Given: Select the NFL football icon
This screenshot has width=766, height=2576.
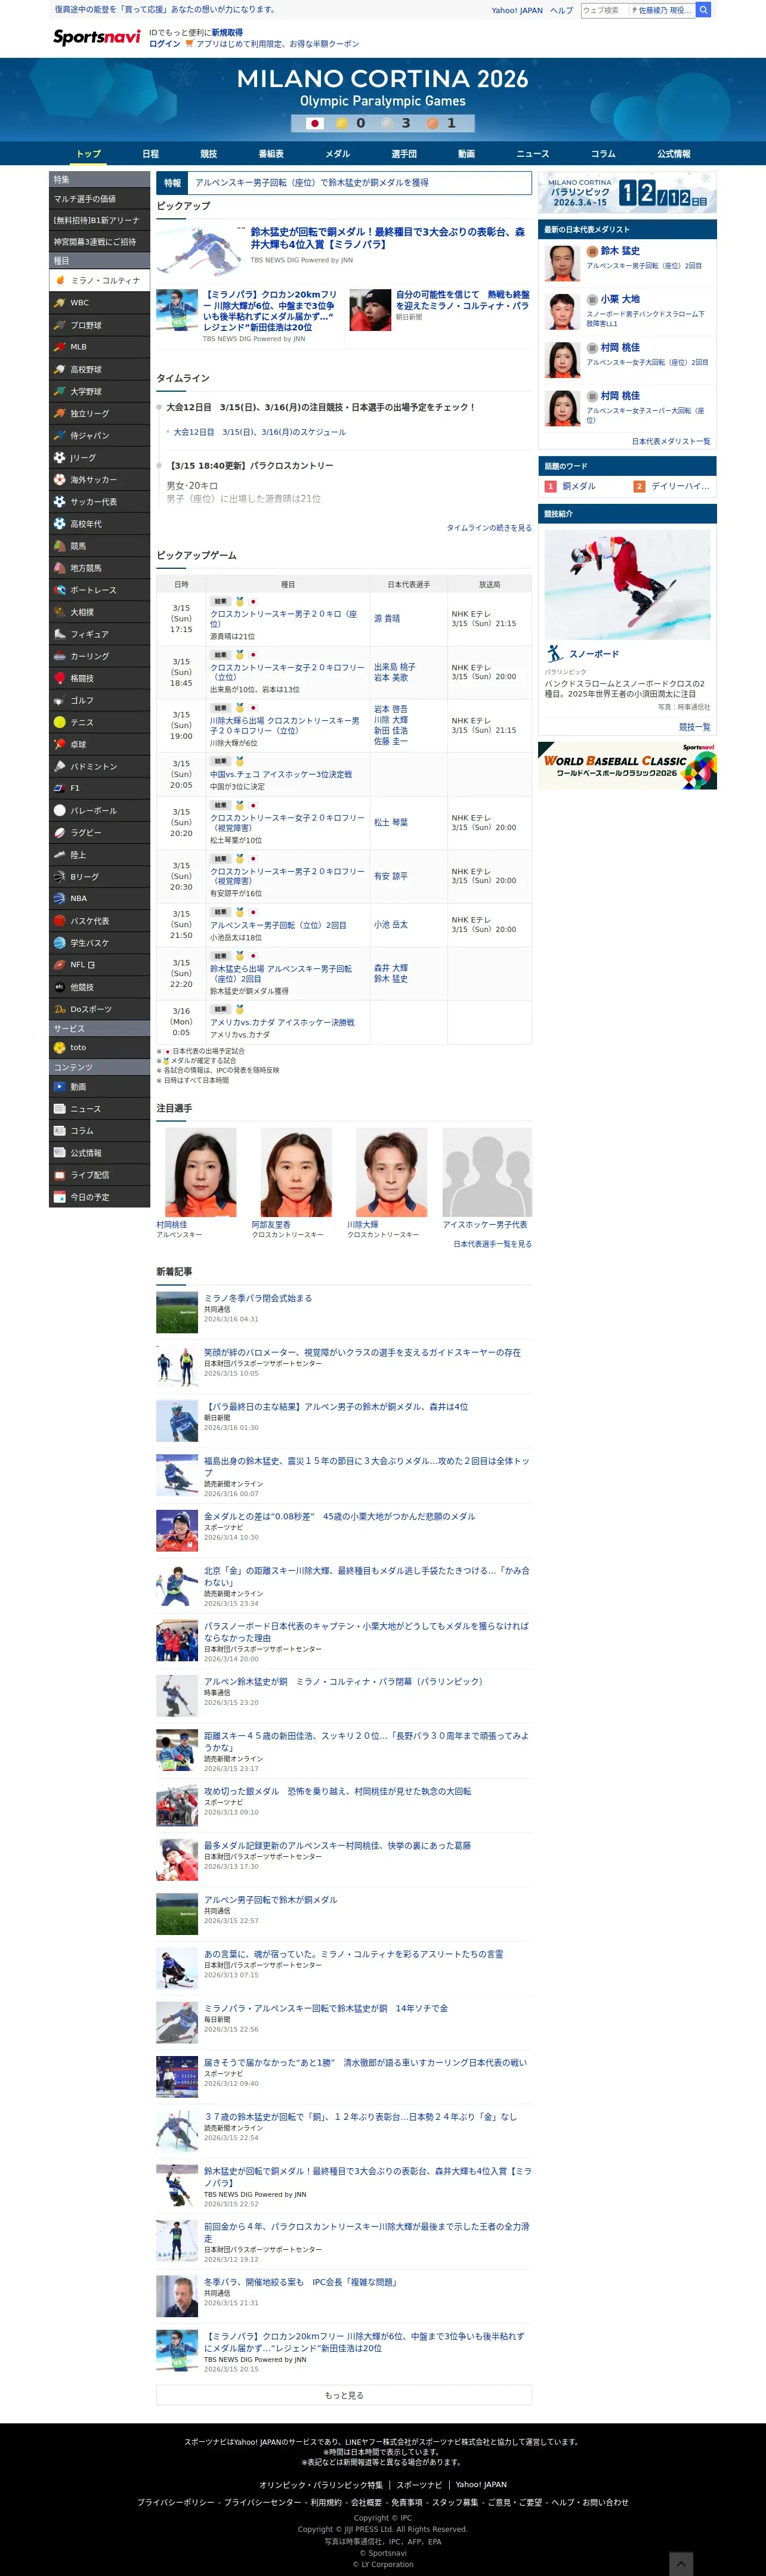Looking at the screenshot, I should [x=60, y=964].
